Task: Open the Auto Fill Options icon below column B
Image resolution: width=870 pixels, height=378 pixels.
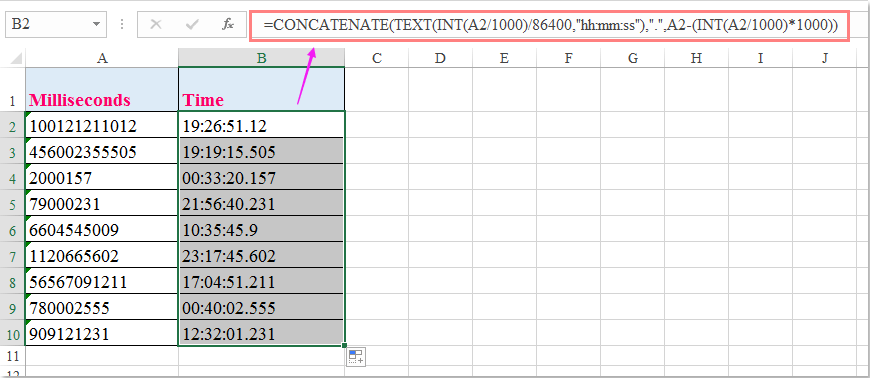Action: coord(356,356)
